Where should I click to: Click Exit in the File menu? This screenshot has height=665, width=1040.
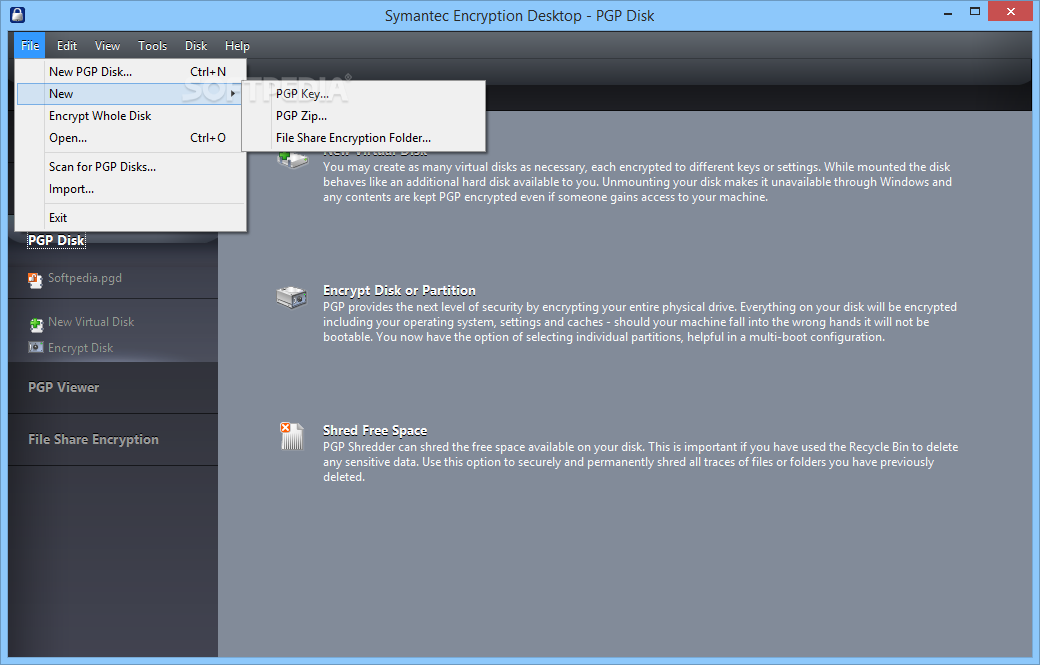tap(131, 217)
